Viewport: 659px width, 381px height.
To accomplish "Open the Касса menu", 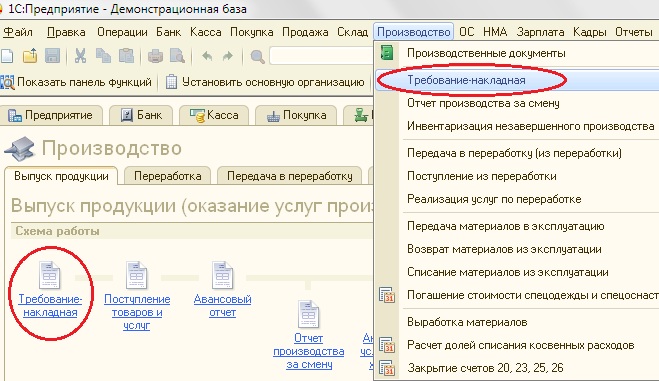I will 206,32.
